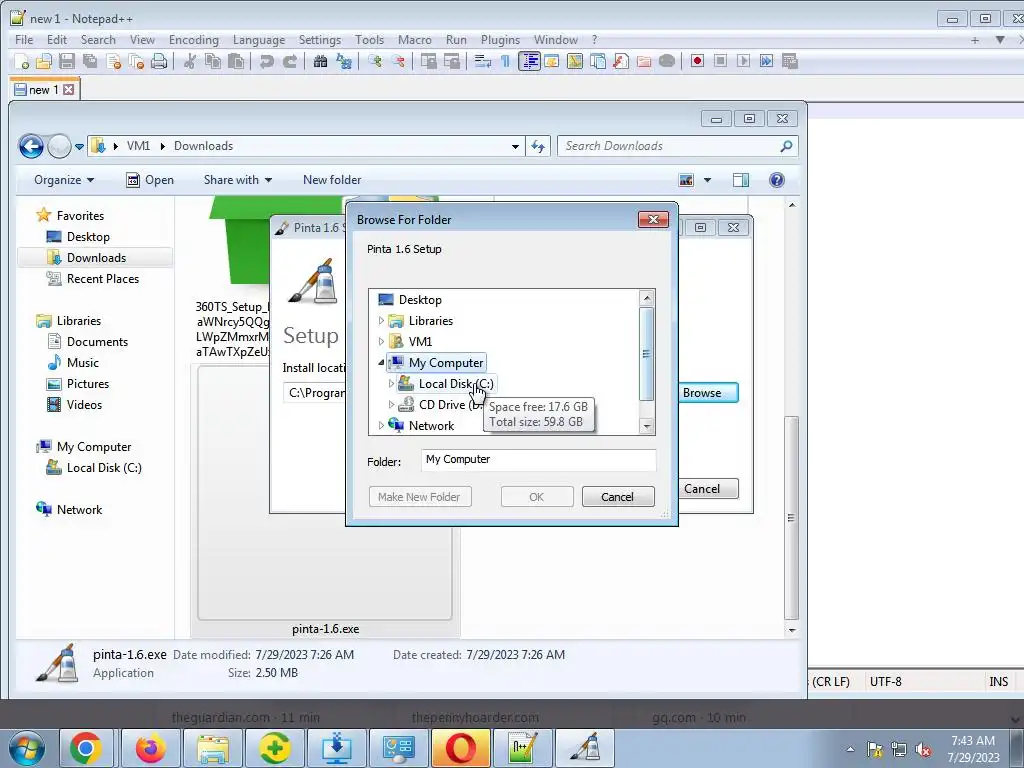Viewport: 1024px width, 768px height.
Task: Open Firefox from the taskbar
Action: point(150,748)
